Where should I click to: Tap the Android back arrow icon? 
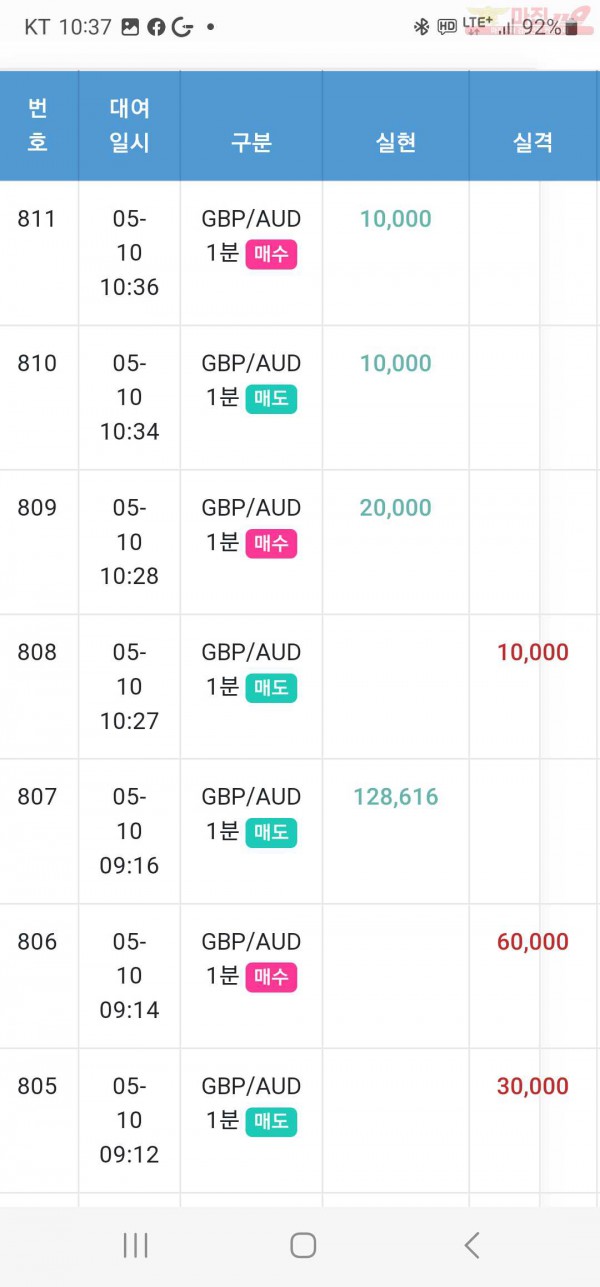pyautogui.click(x=472, y=1245)
